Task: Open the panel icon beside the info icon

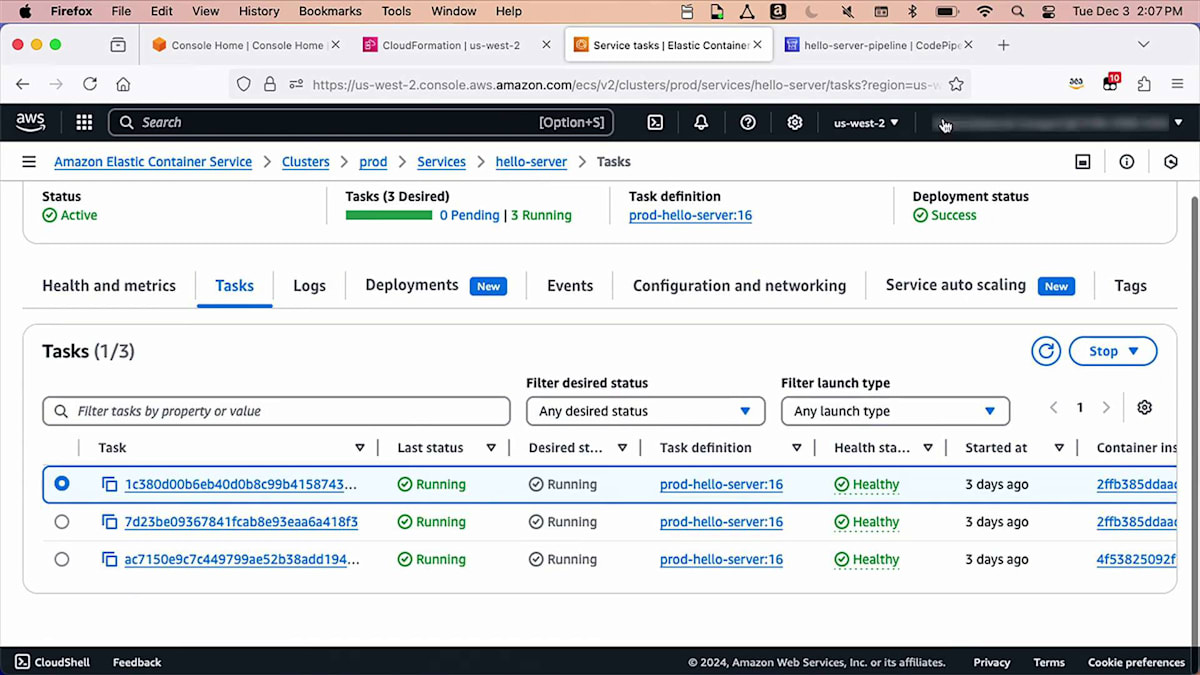Action: 1083,161
